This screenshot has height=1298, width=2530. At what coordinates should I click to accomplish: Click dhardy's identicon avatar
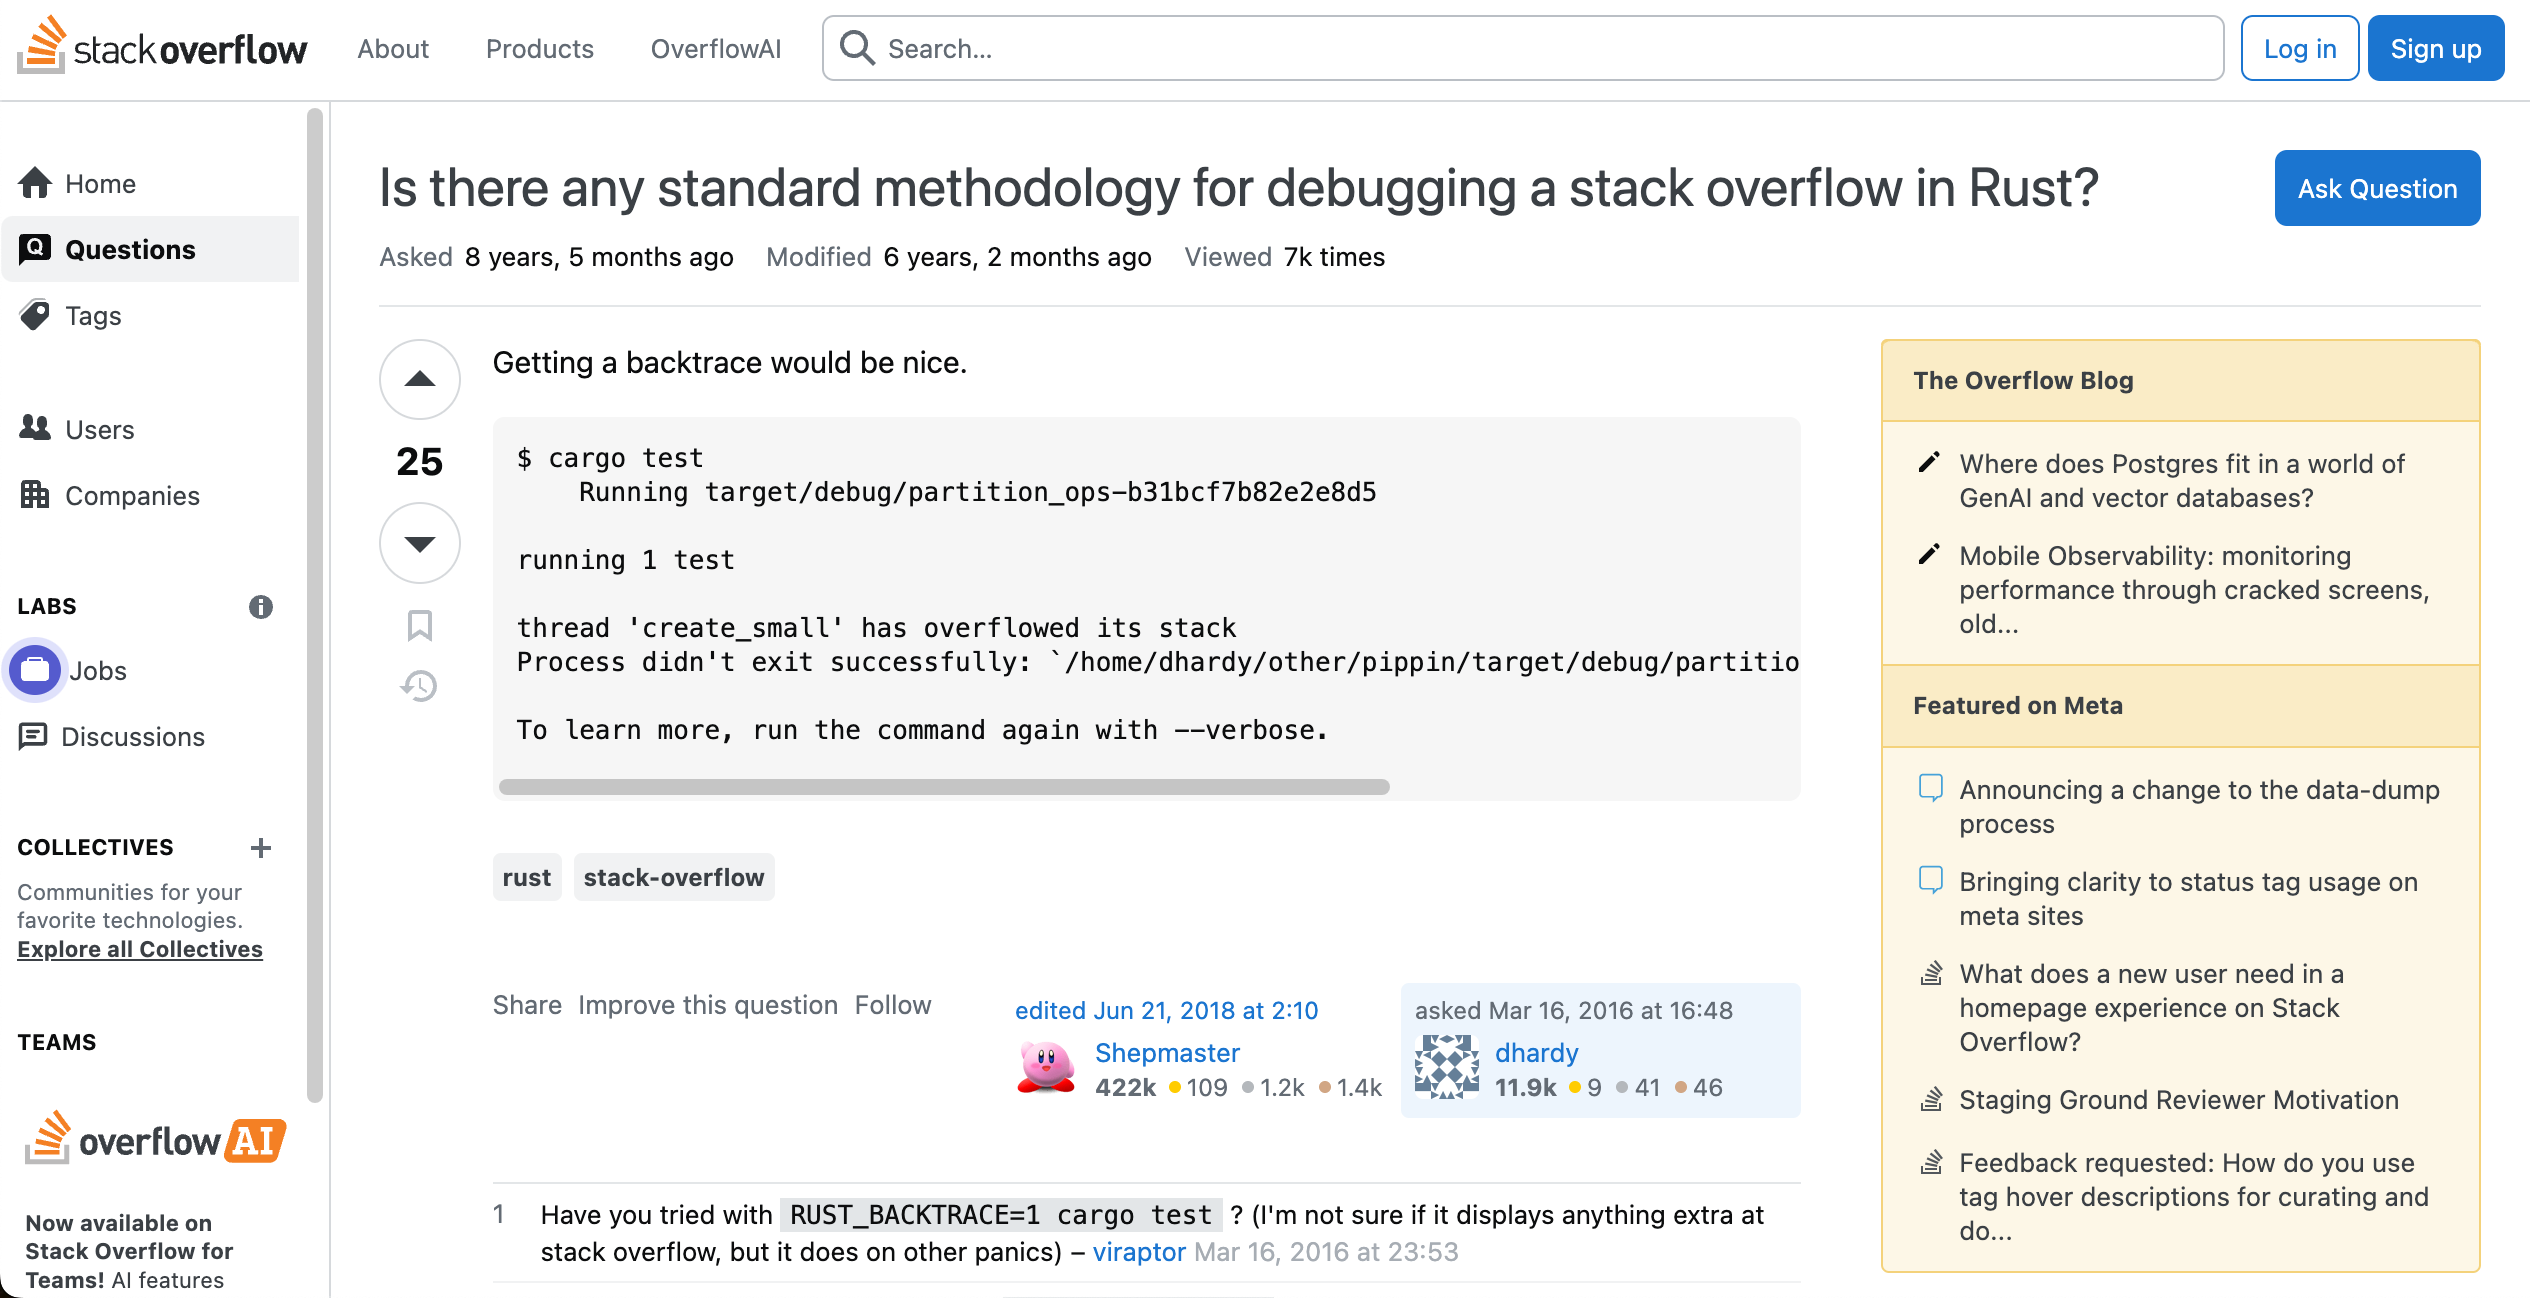point(1446,1068)
